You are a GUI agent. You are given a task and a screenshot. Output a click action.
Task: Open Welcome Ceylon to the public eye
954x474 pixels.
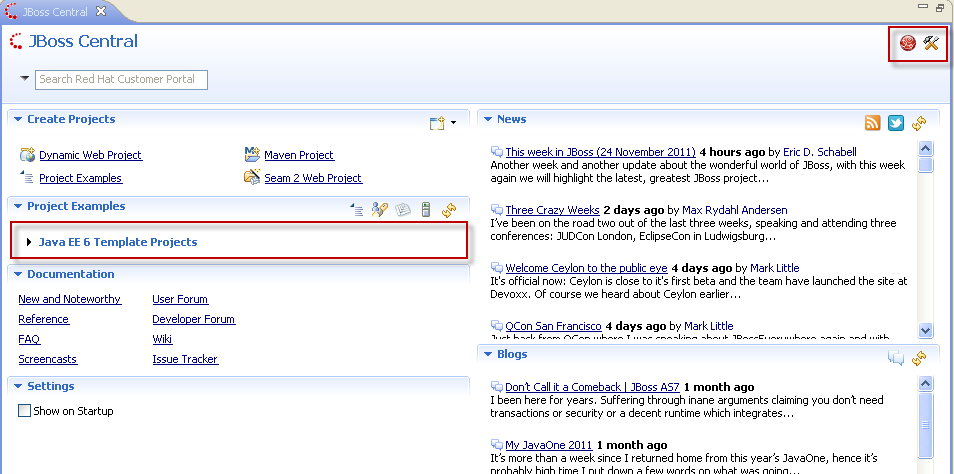pyautogui.click(x=587, y=268)
